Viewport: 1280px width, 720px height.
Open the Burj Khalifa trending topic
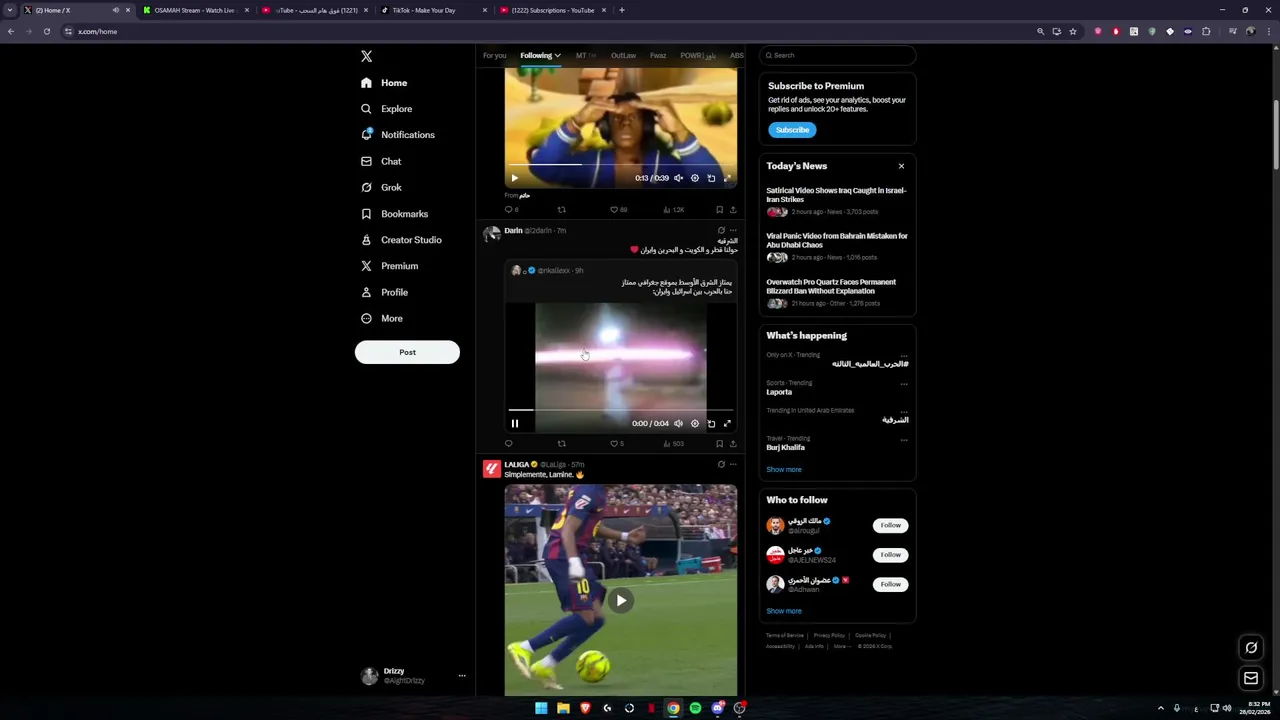(785, 448)
